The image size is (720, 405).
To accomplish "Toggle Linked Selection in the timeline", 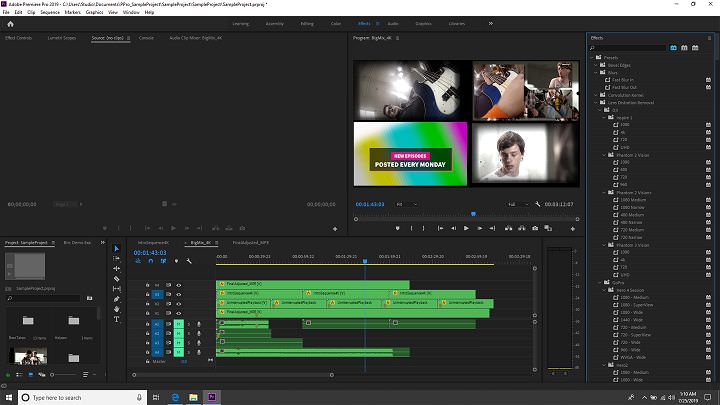I will [163, 261].
